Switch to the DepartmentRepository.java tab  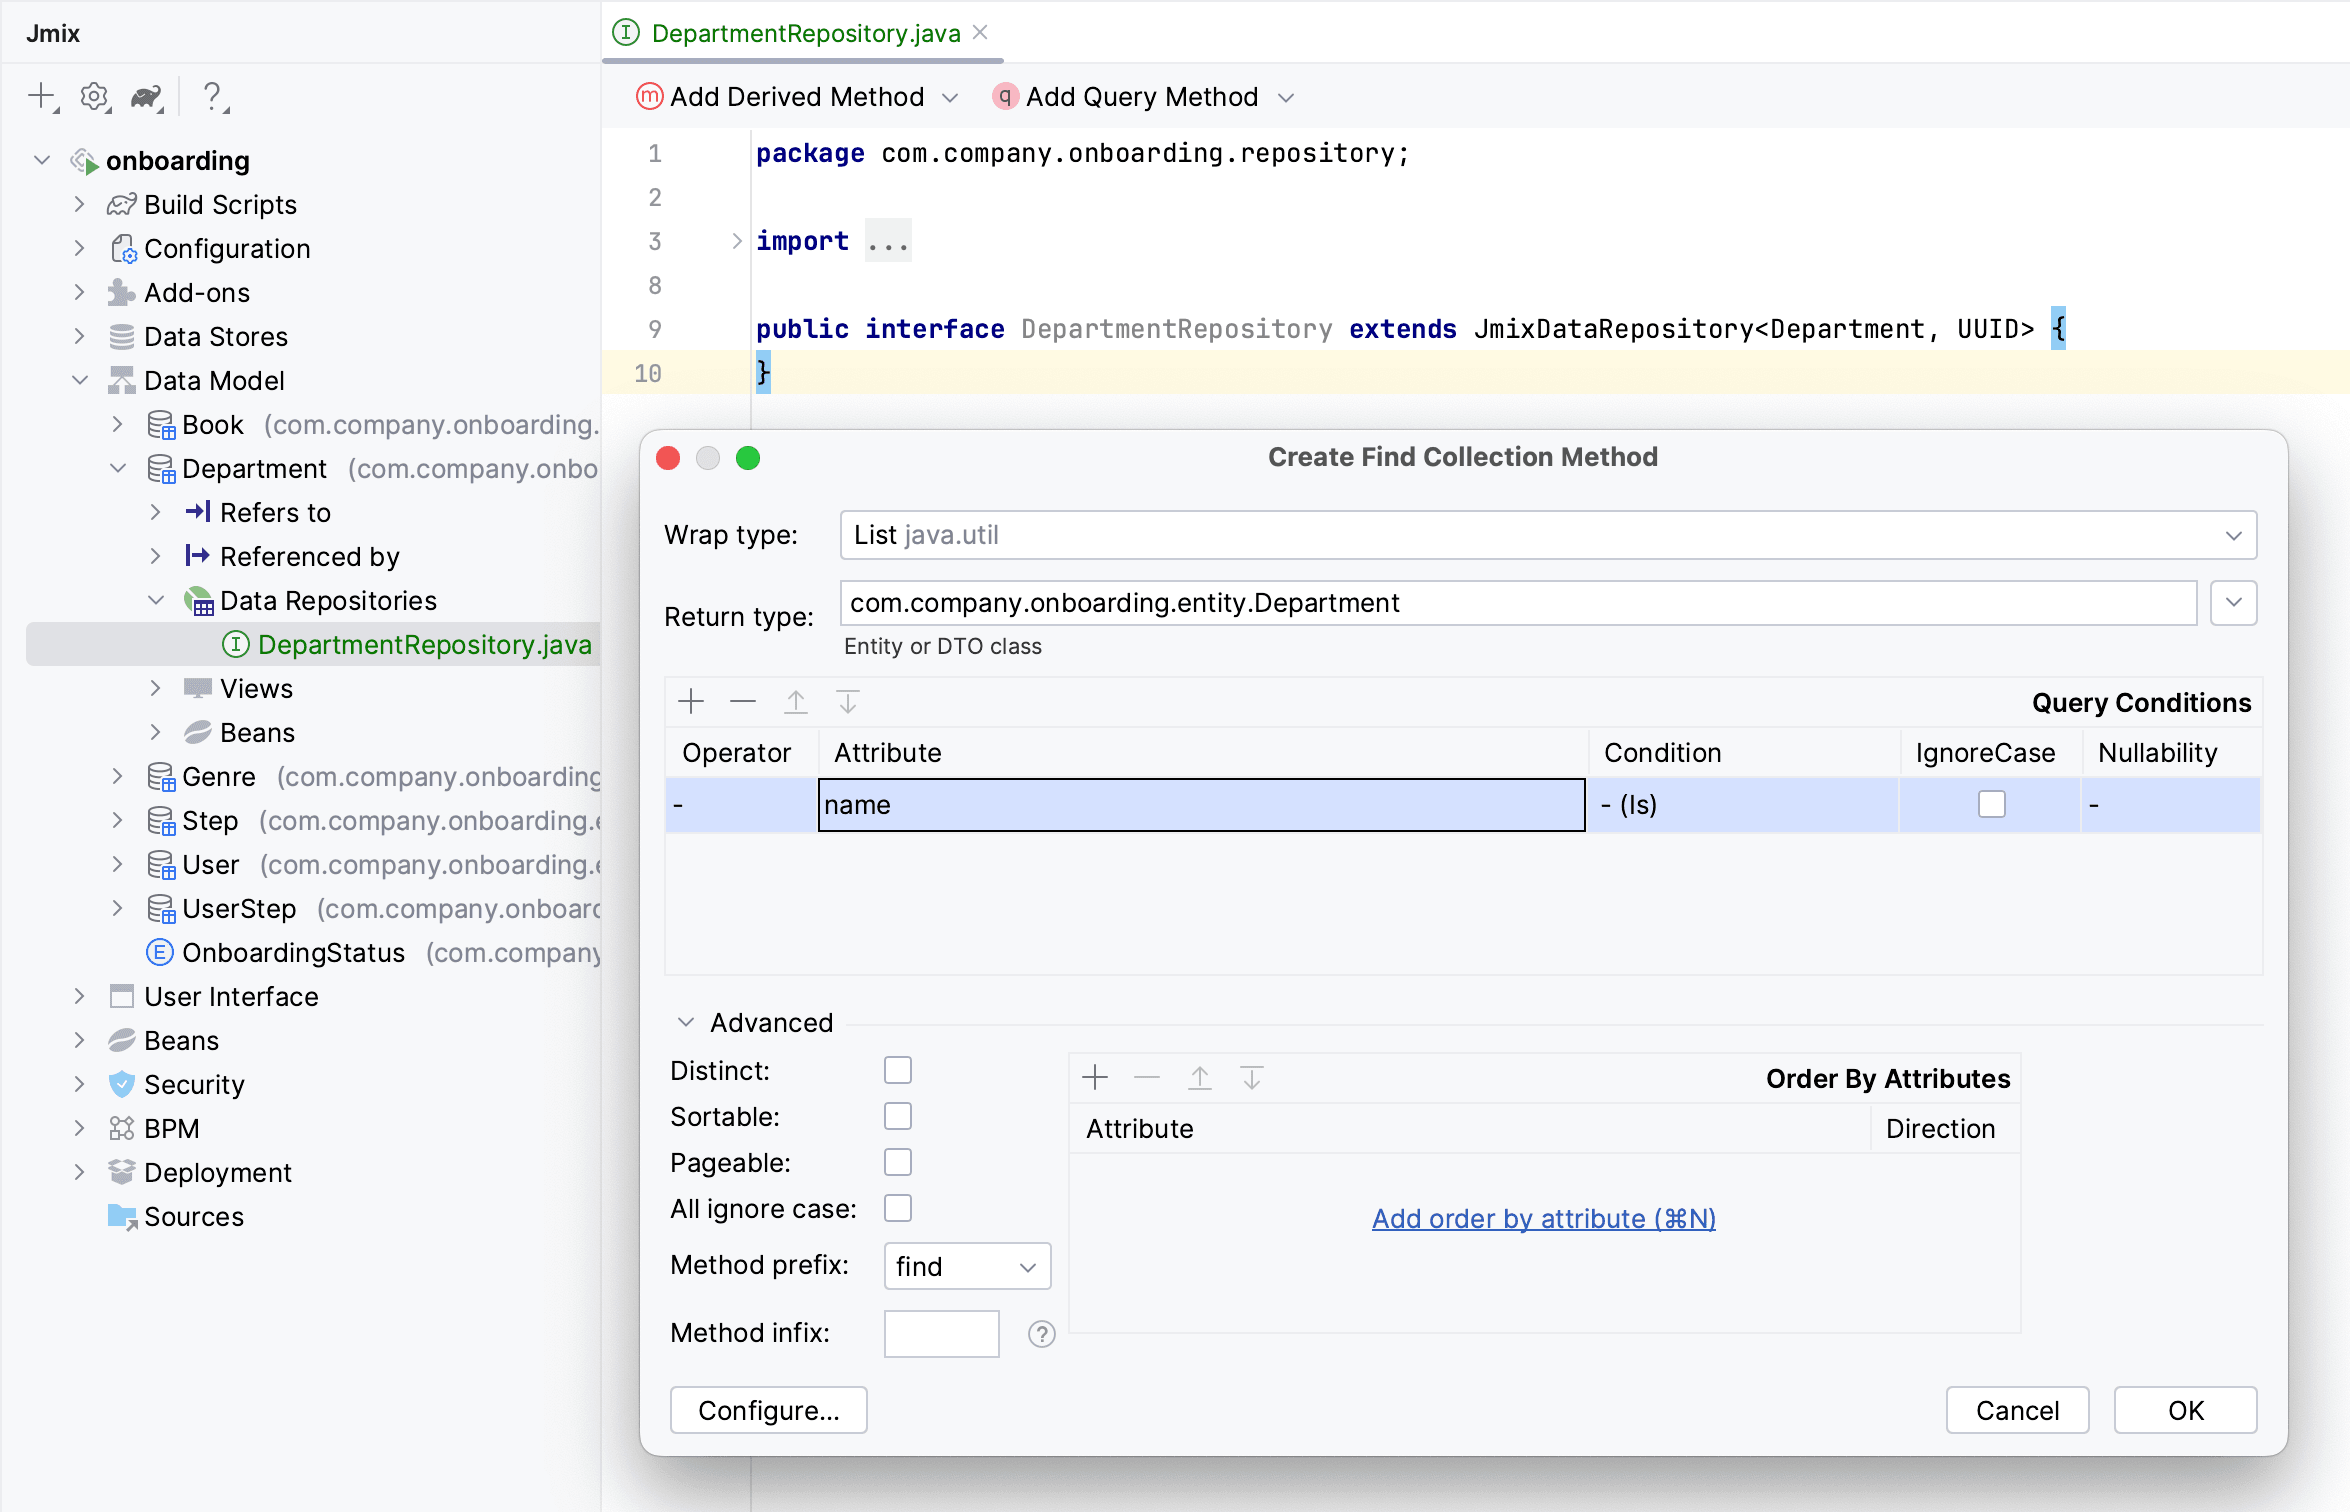tap(805, 33)
